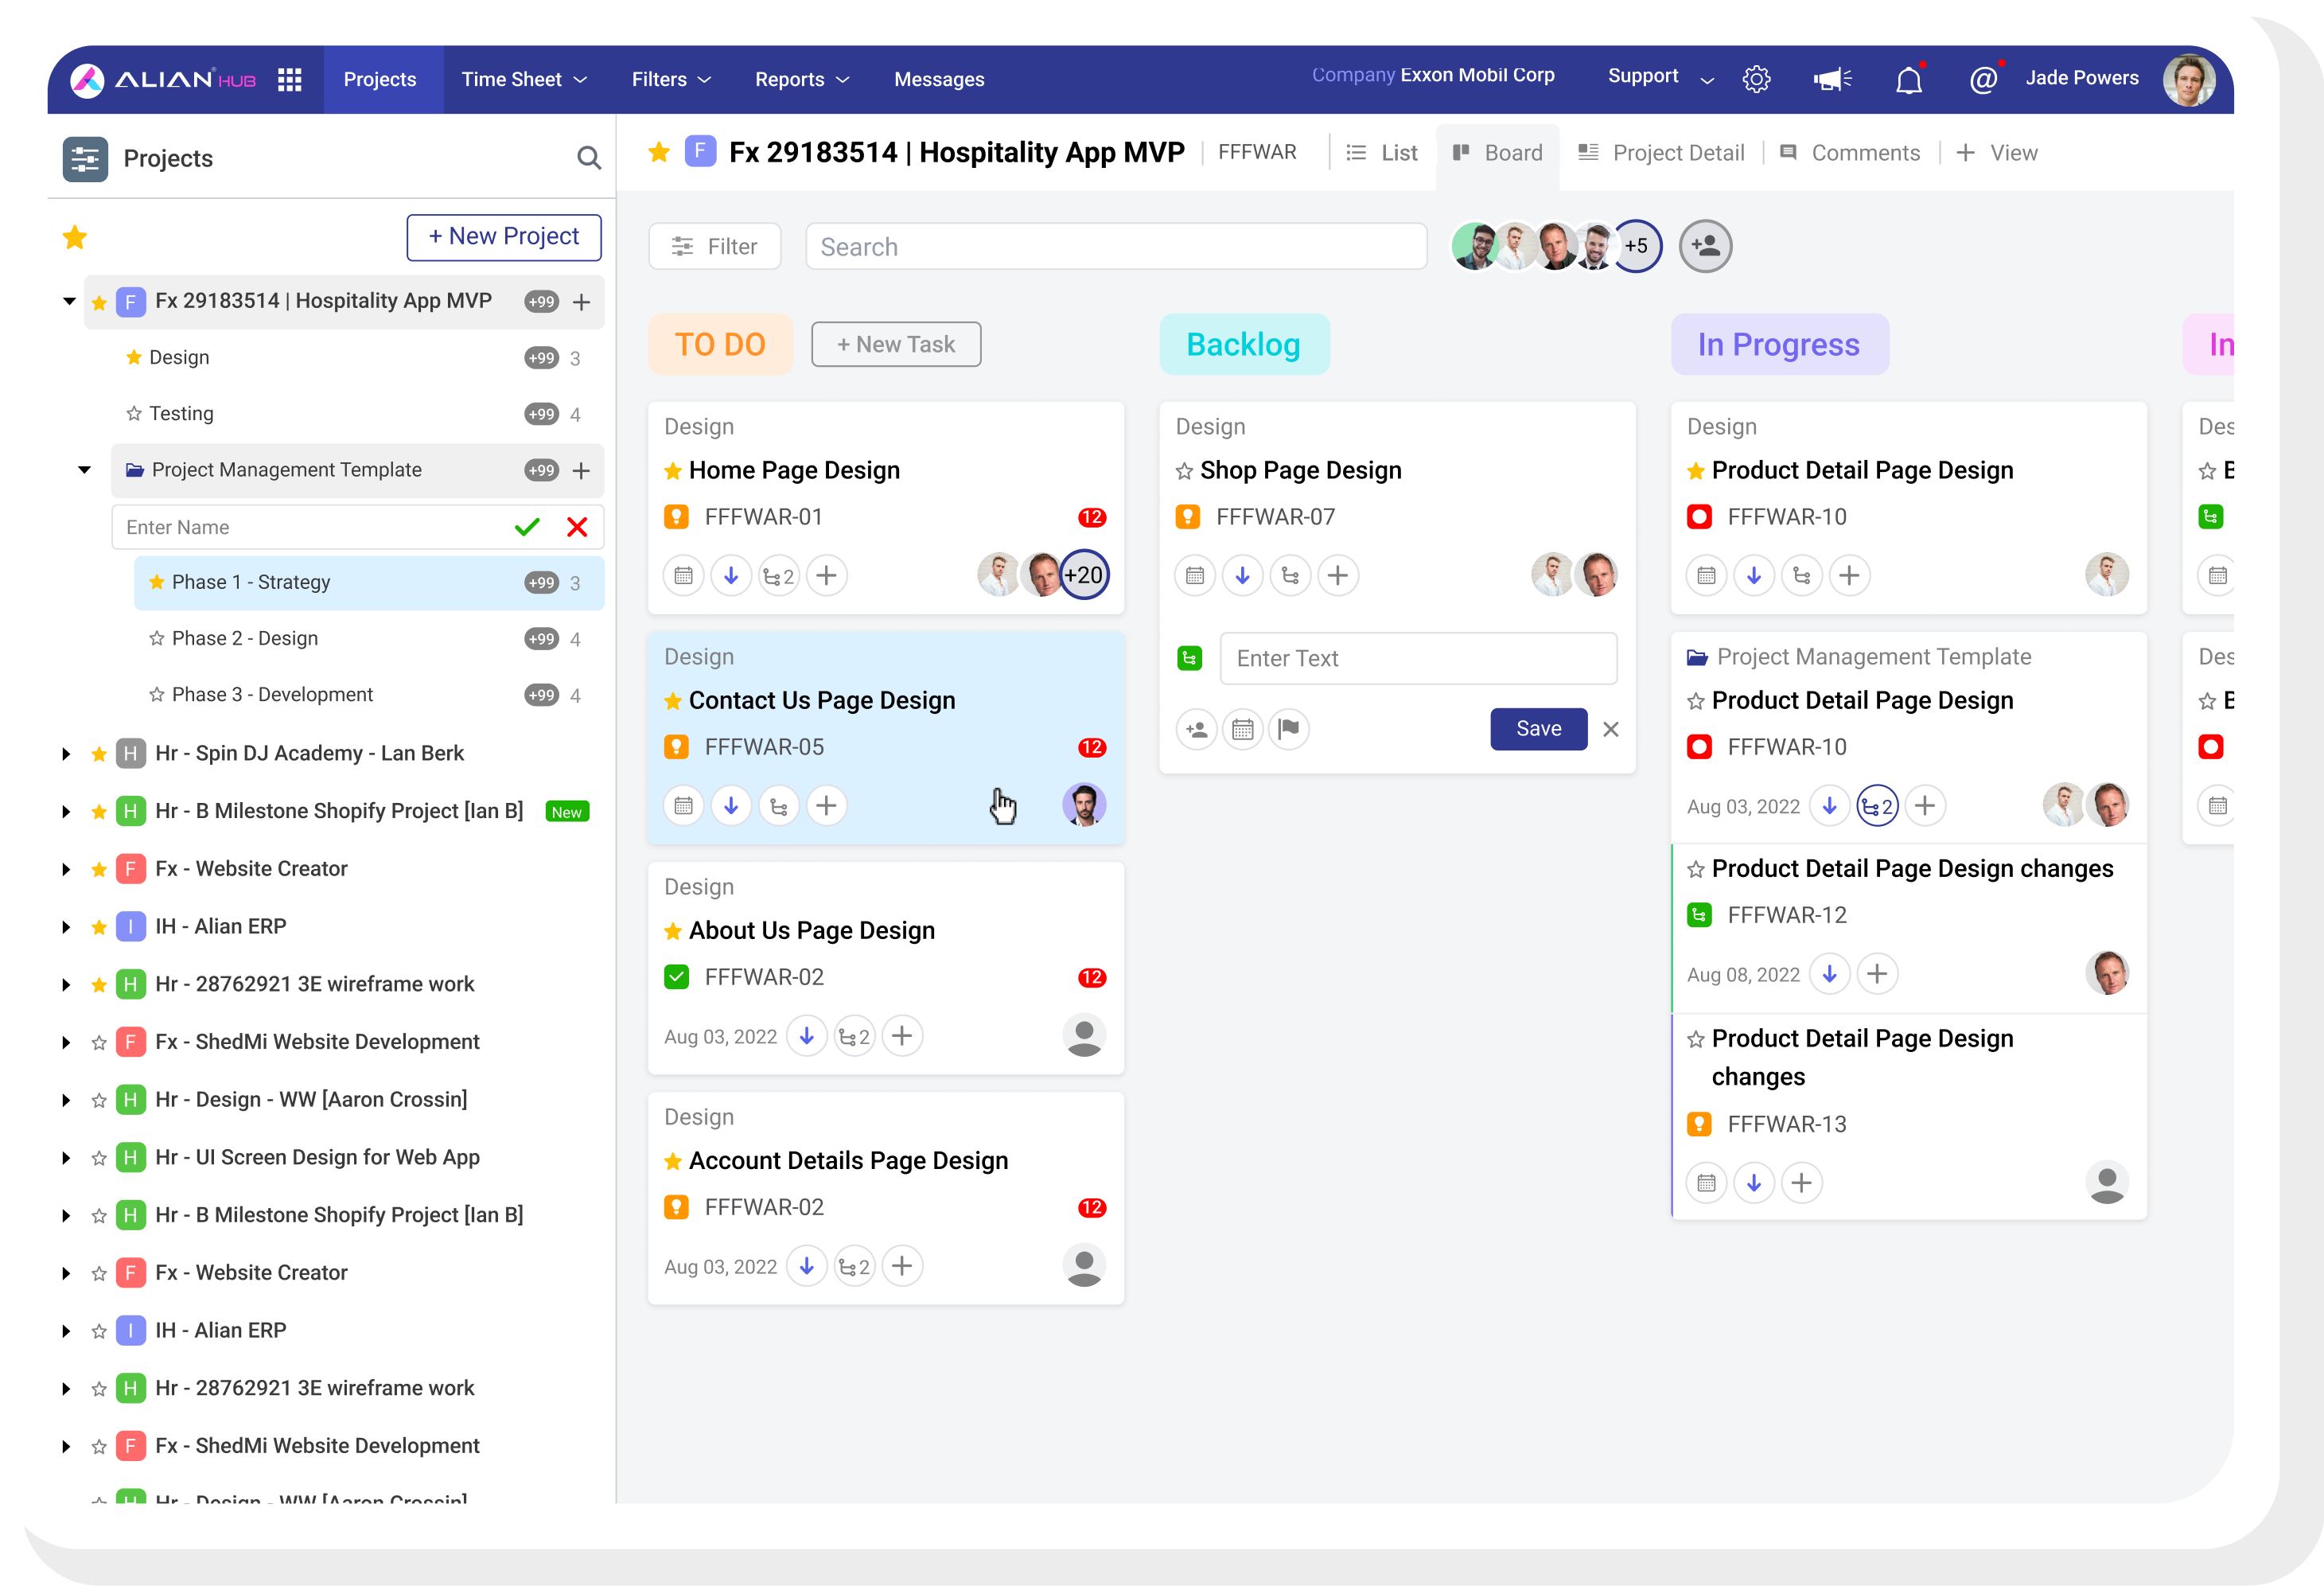Confirm name with green check icon
This screenshot has height=1586, width=2324.
point(527,527)
